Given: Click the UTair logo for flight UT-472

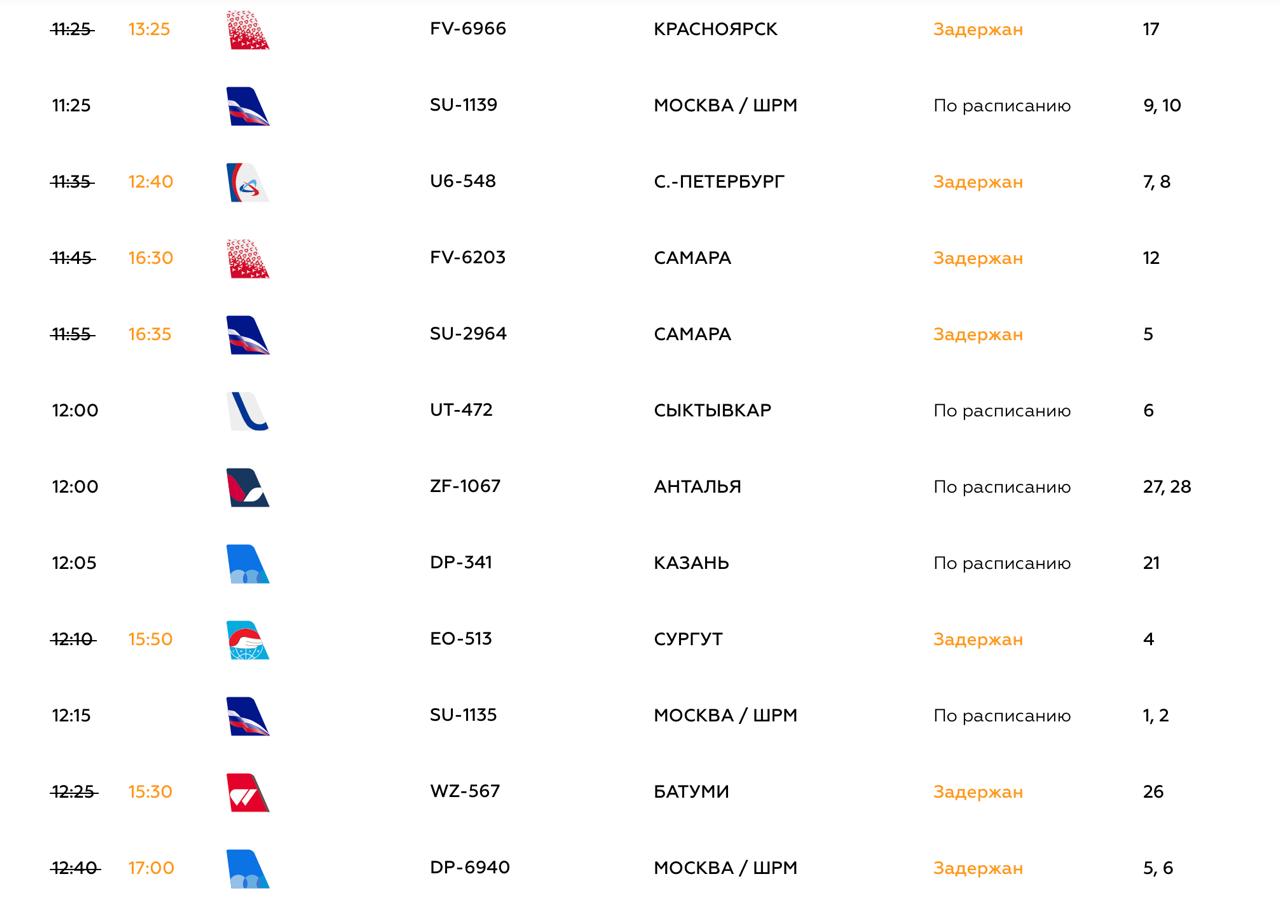Looking at the screenshot, I should 248,411.
